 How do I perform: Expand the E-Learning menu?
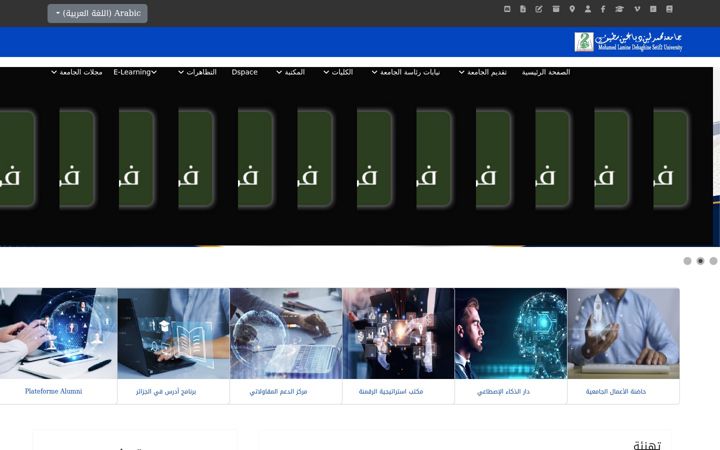coord(135,72)
